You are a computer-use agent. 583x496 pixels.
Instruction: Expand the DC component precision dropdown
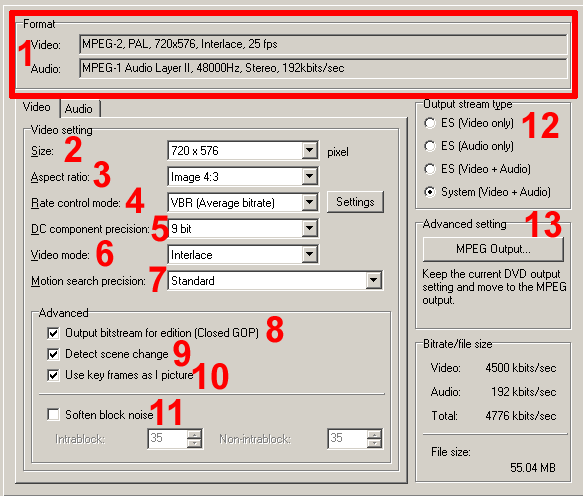[243, 229]
